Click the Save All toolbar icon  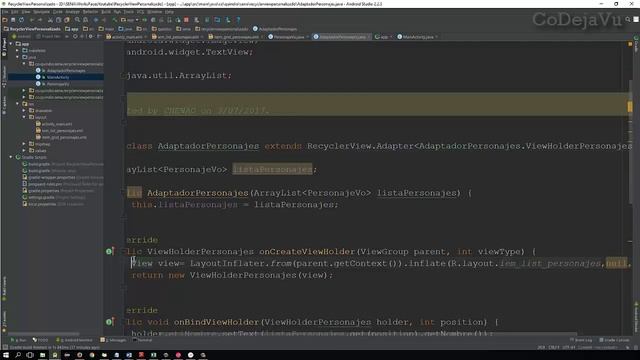coord(13,20)
